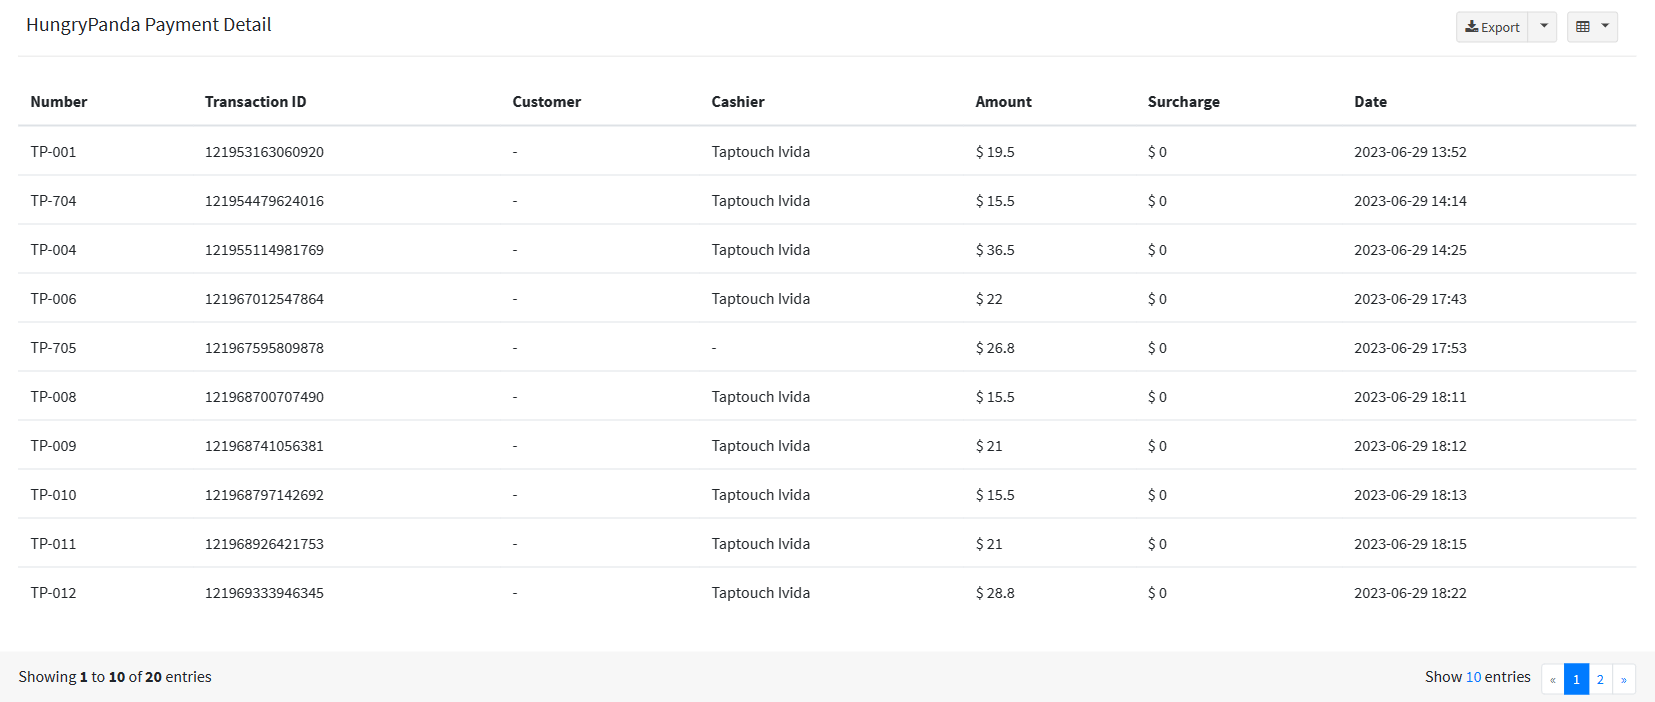
Task: Click the Surcharge column header
Action: coord(1184,102)
